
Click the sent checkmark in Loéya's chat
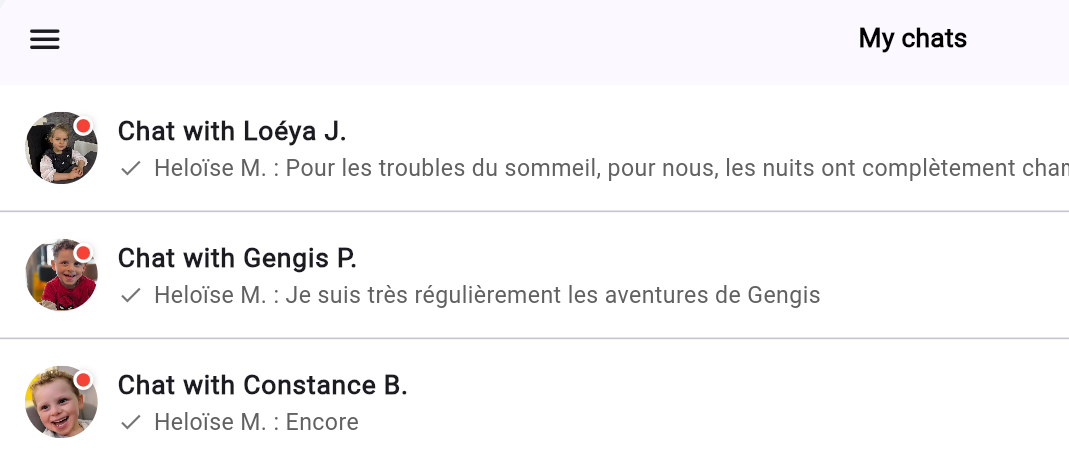(x=130, y=169)
